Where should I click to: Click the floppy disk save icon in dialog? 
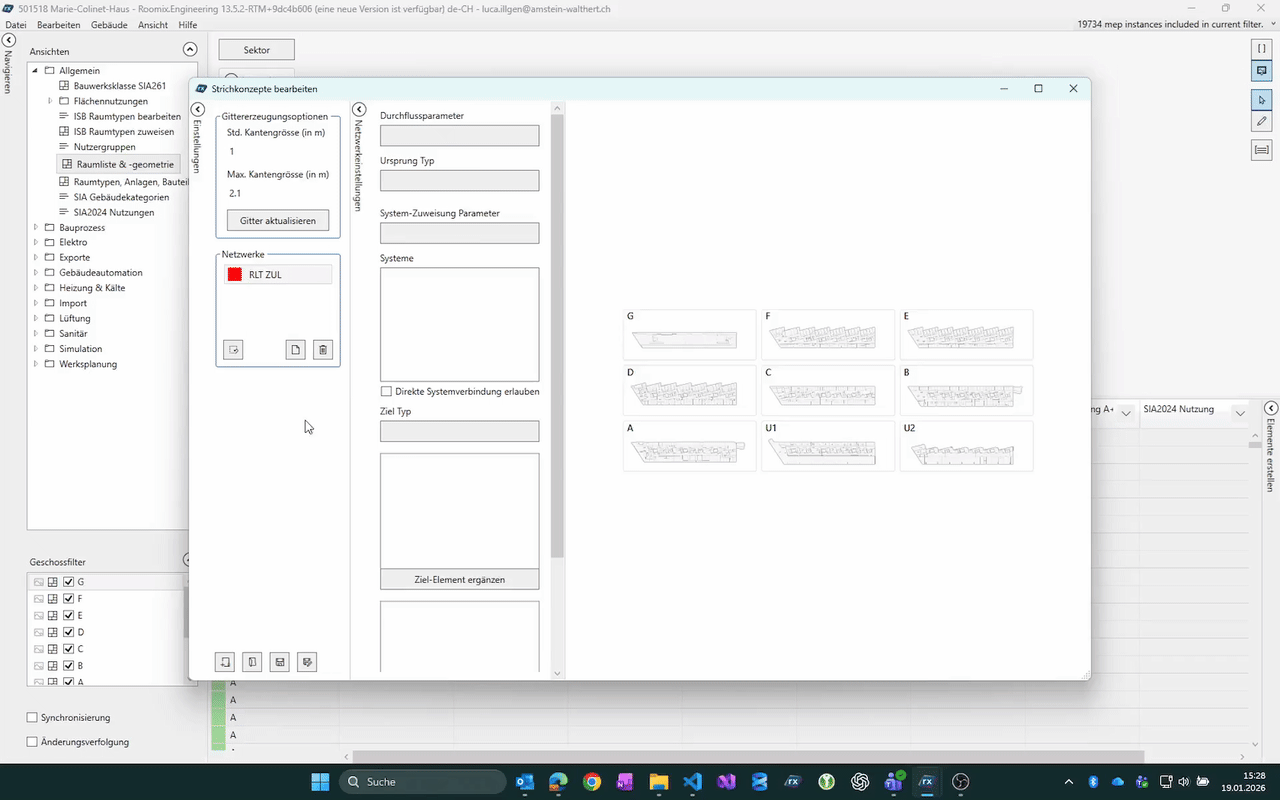pyautogui.click(x=280, y=662)
